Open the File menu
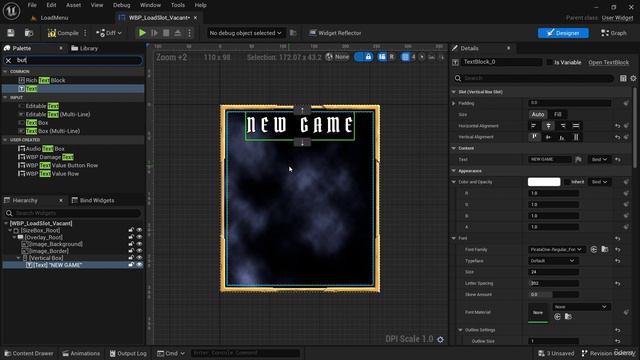Screen dimensions: 640x360 pyautogui.click(x=32, y=5)
